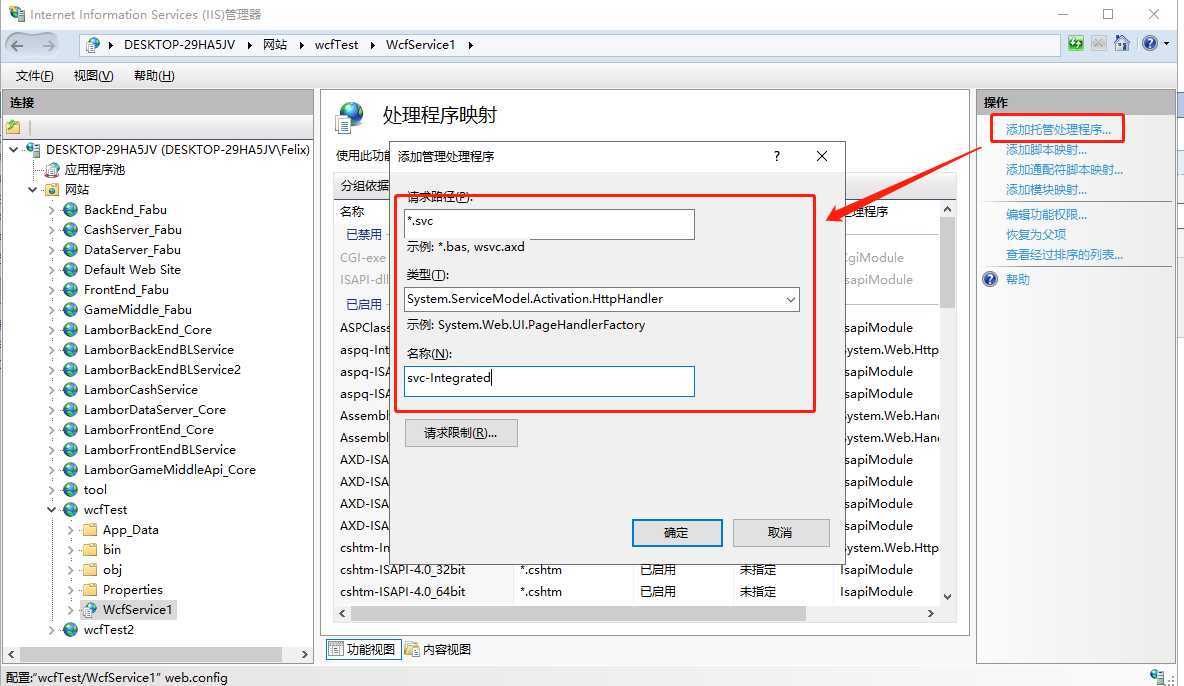Screen dimensions: 1184x686
Task: Click the Back navigation arrow
Action: click(x=17, y=45)
